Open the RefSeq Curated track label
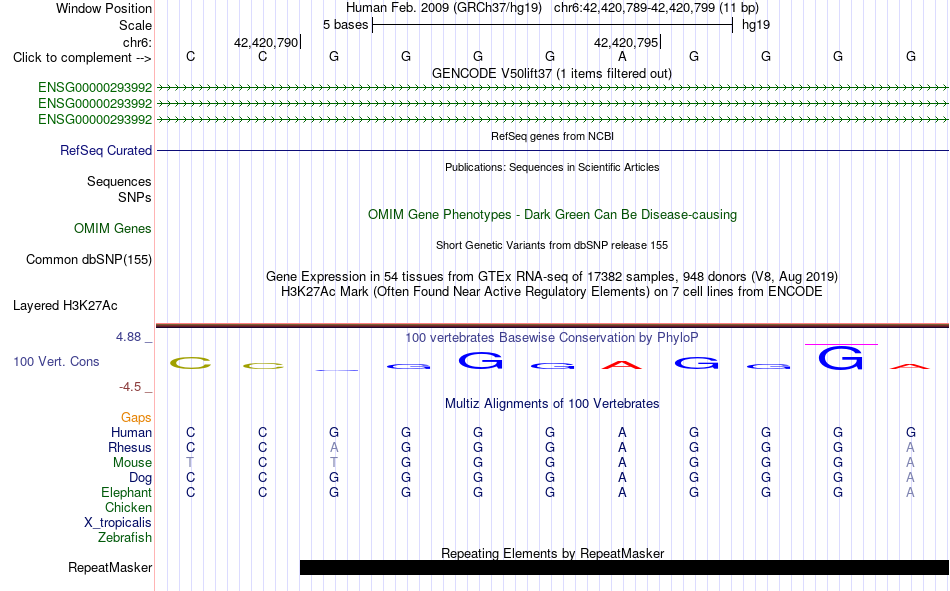 pyautogui.click(x=106, y=150)
